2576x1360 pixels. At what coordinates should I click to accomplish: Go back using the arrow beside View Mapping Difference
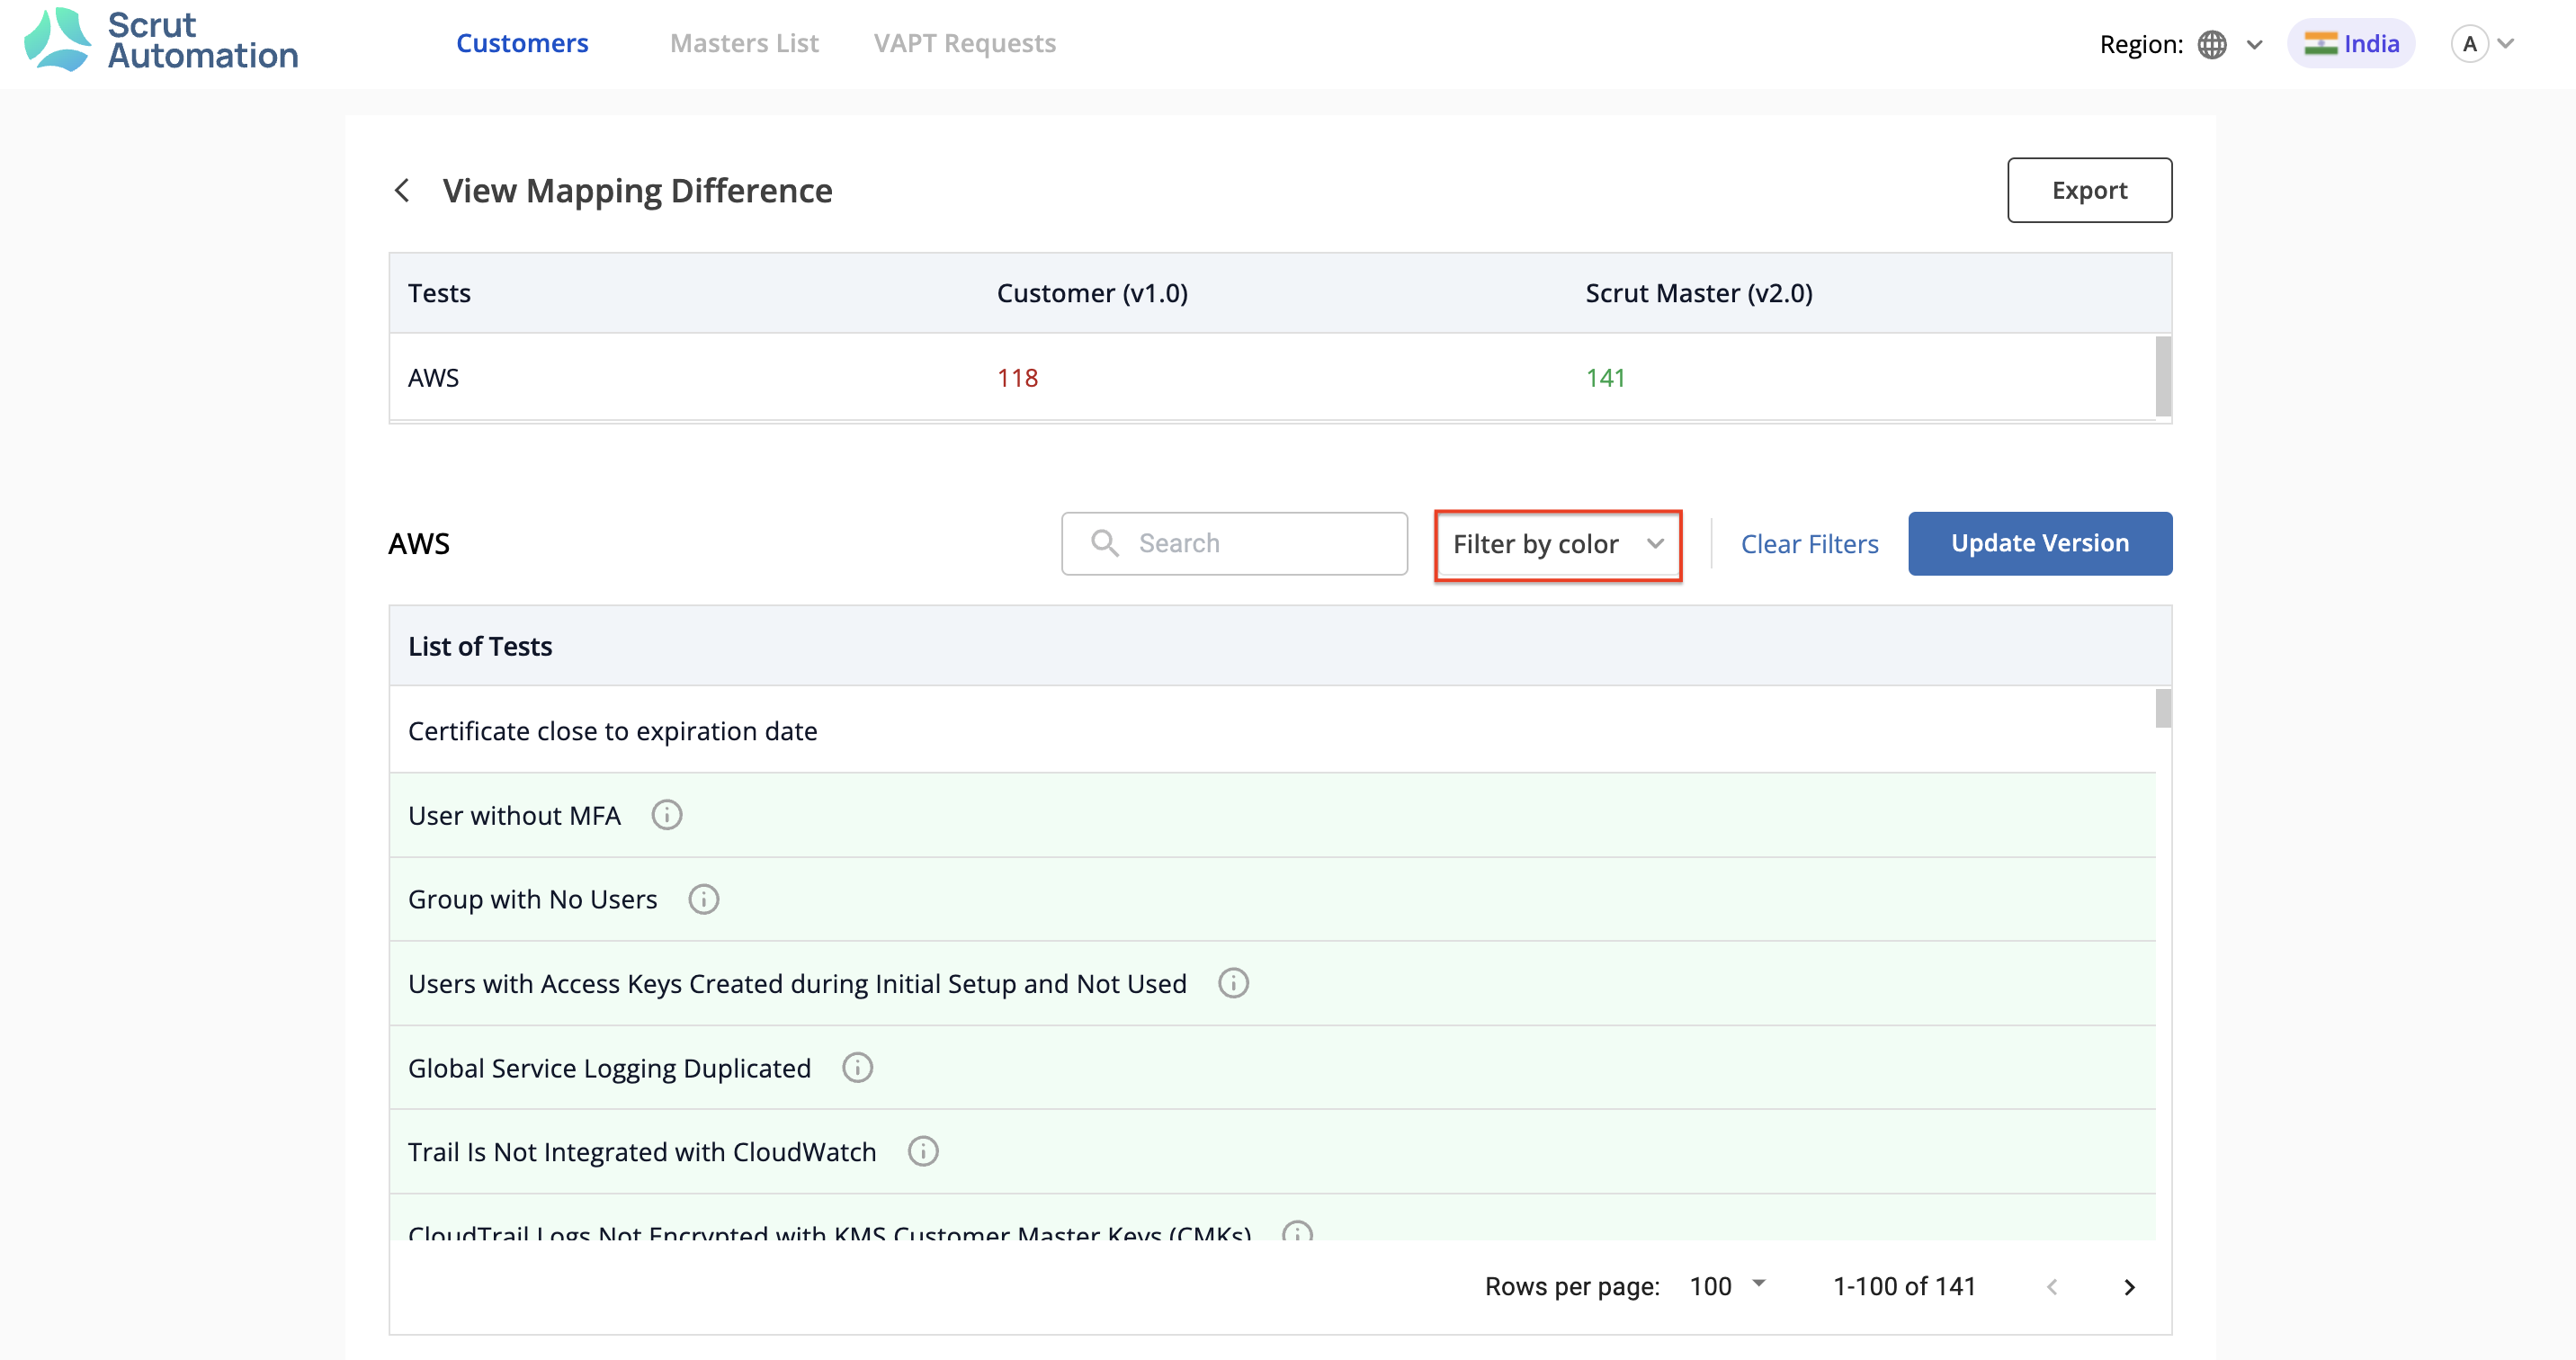tap(402, 190)
